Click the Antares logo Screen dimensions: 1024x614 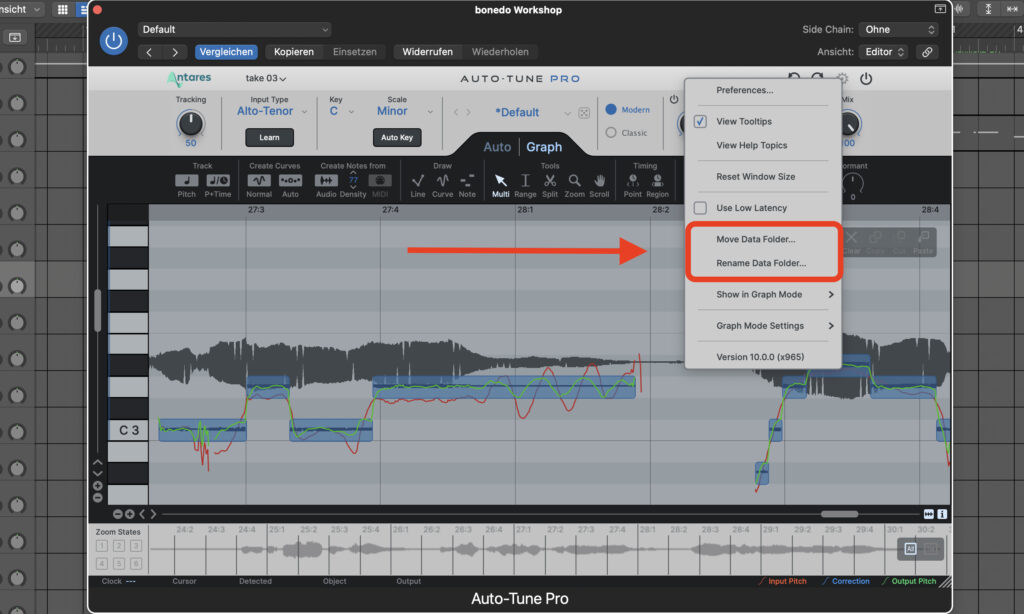coord(189,78)
